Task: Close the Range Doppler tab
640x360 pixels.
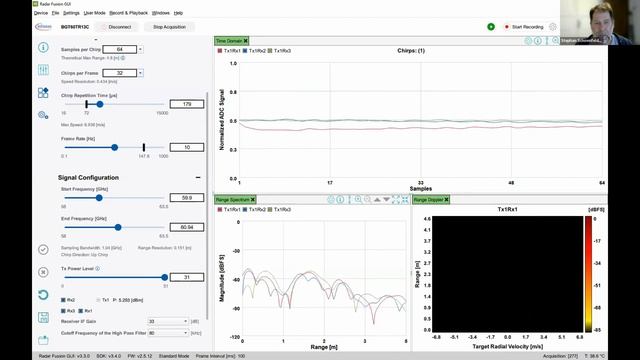Action: [447, 200]
